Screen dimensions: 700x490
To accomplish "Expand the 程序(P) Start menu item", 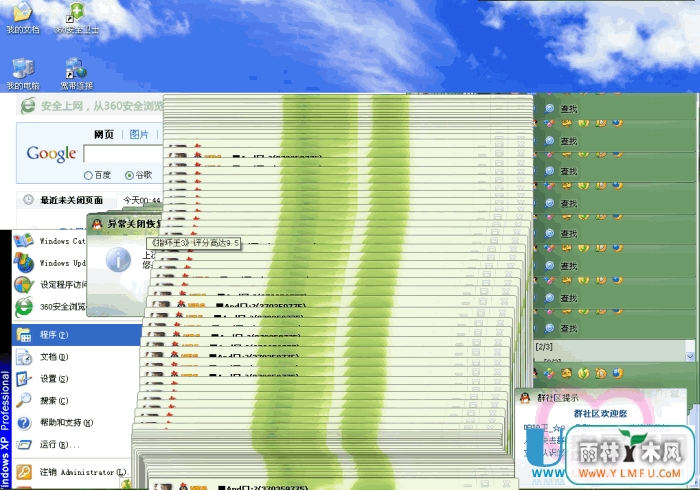I will [77, 335].
